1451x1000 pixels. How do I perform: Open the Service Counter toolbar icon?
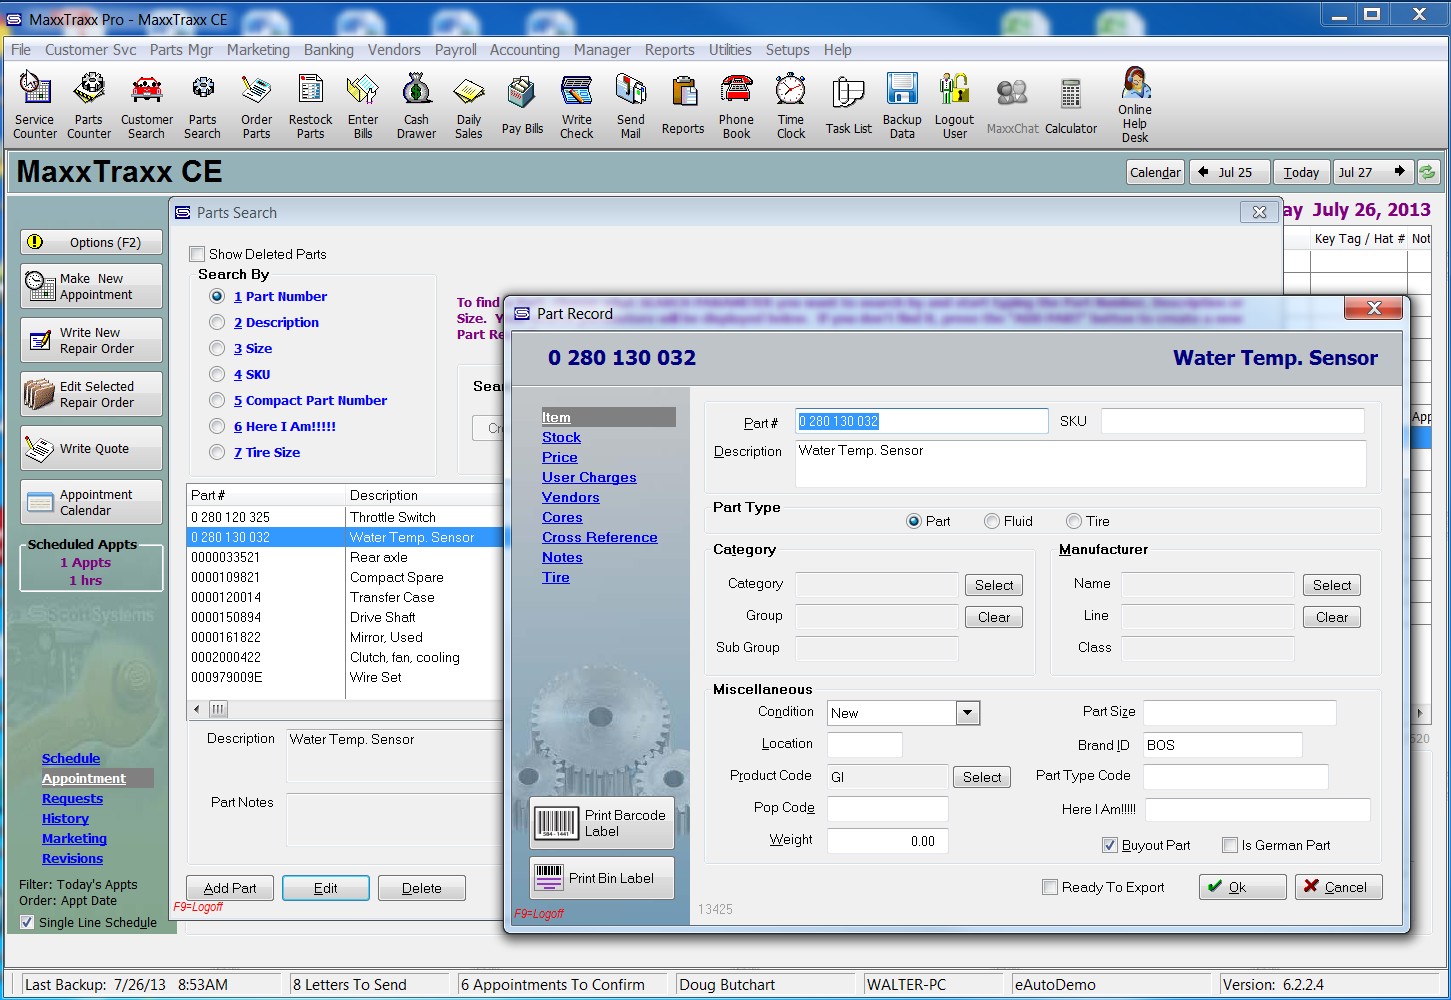35,105
